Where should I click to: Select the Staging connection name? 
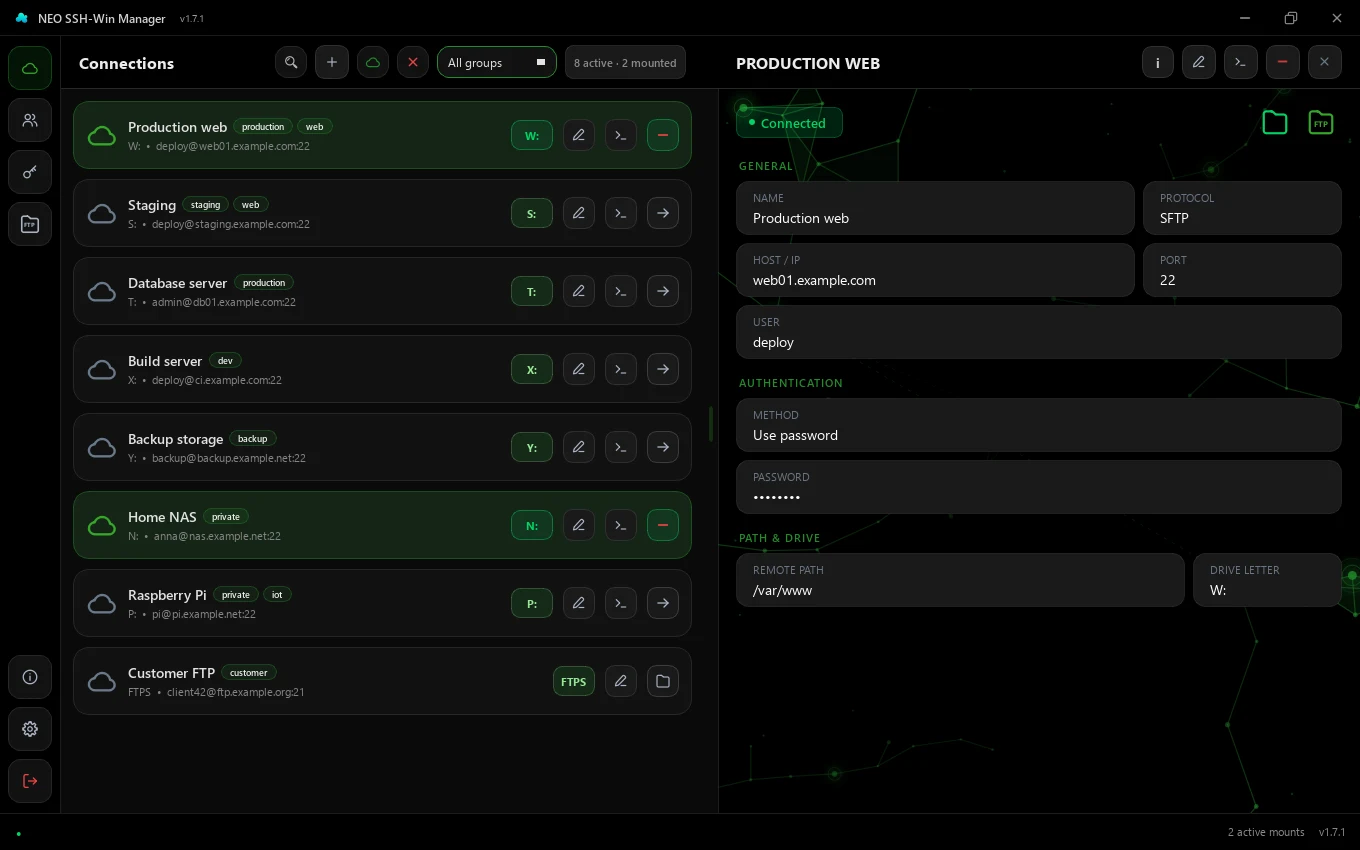click(152, 205)
